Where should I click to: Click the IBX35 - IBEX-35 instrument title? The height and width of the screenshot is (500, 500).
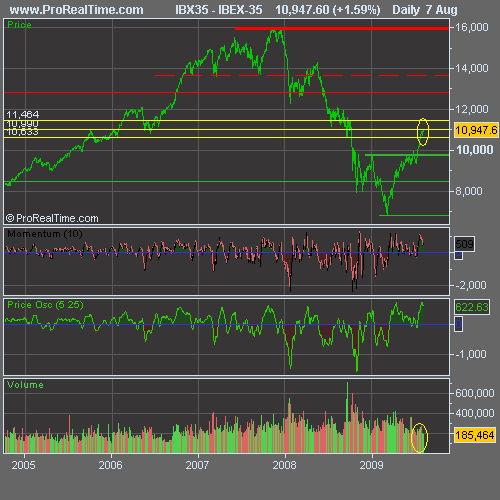[219, 10]
